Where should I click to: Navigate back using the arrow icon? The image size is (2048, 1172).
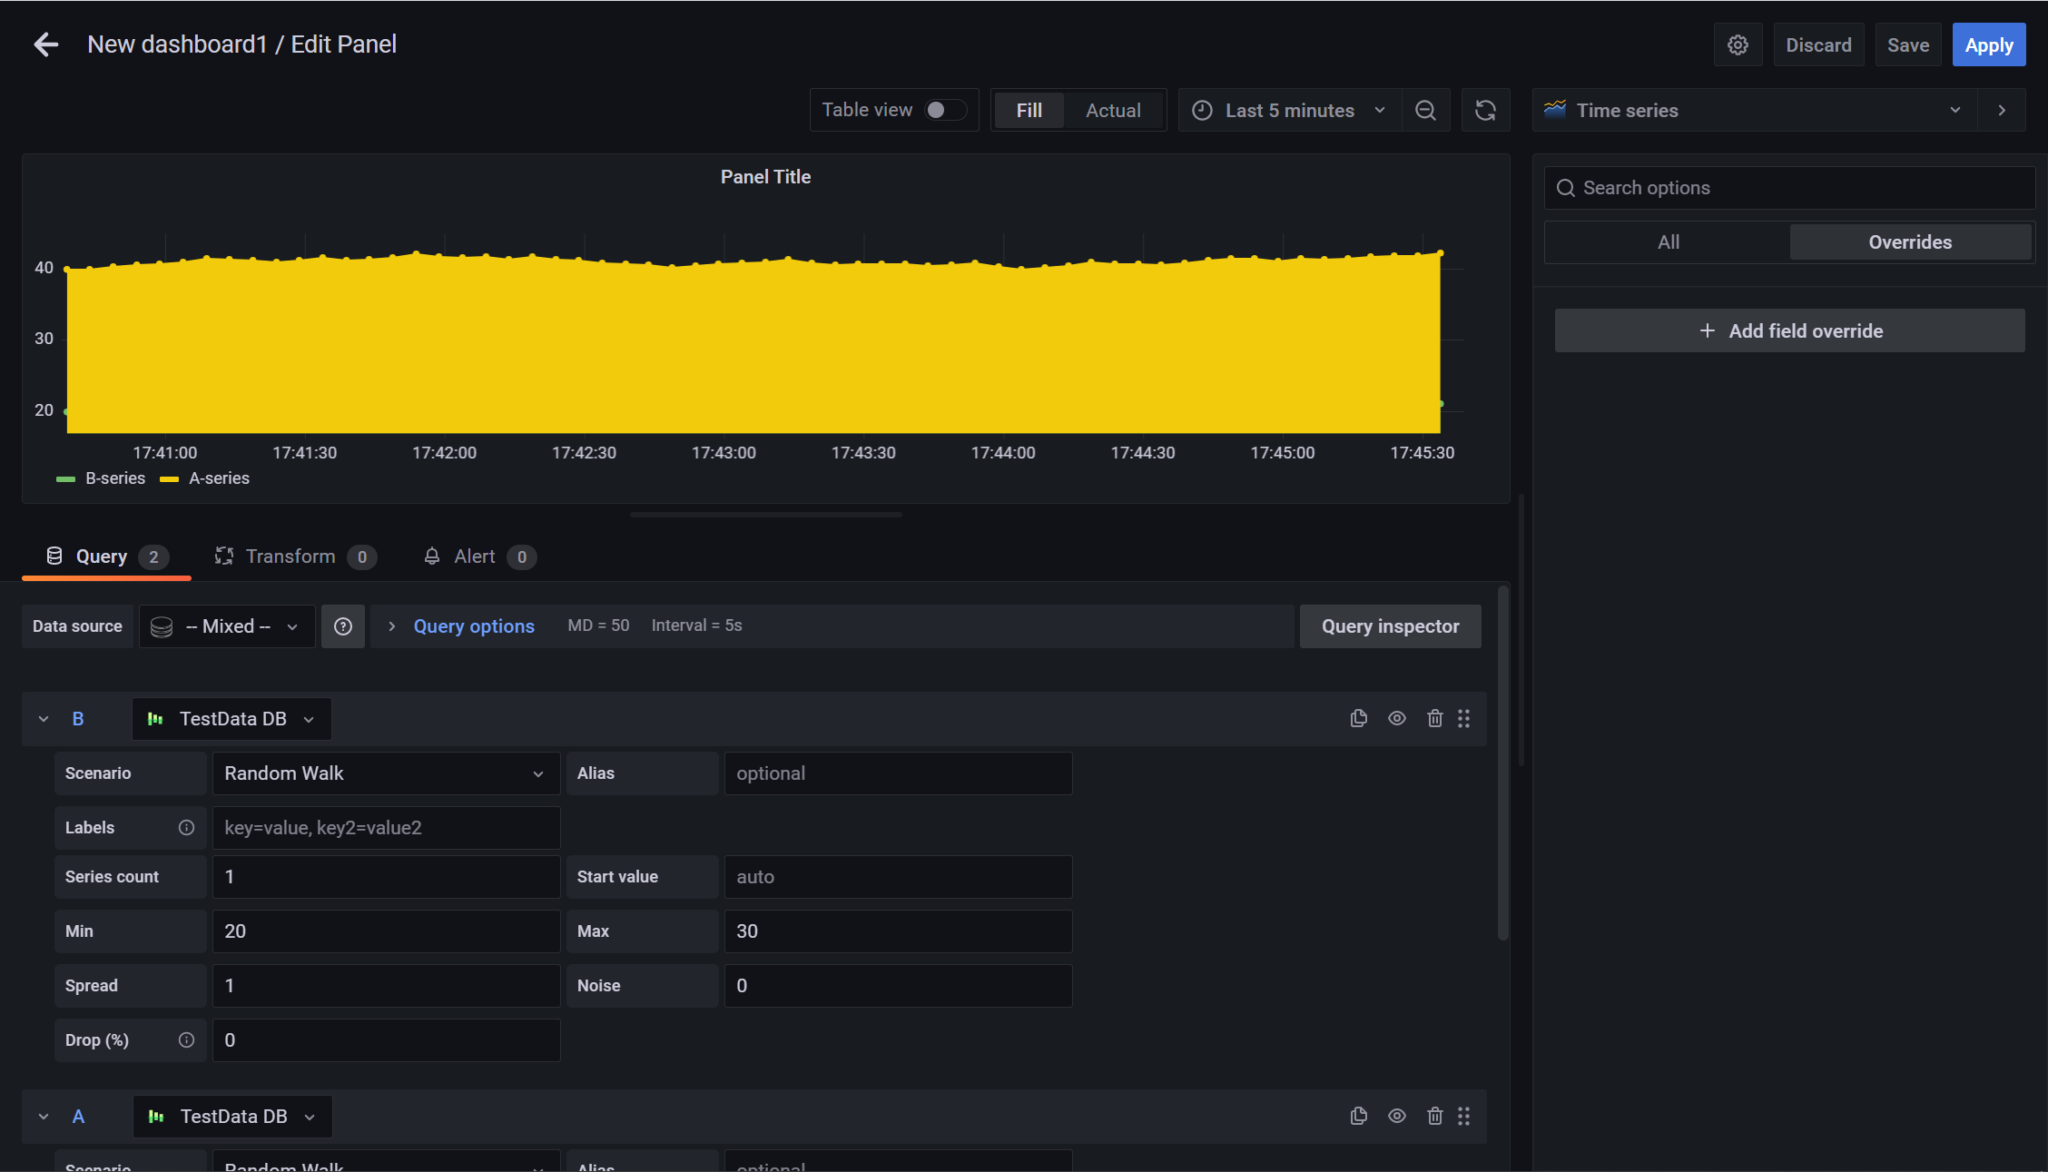pyautogui.click(x=46, y=44)
